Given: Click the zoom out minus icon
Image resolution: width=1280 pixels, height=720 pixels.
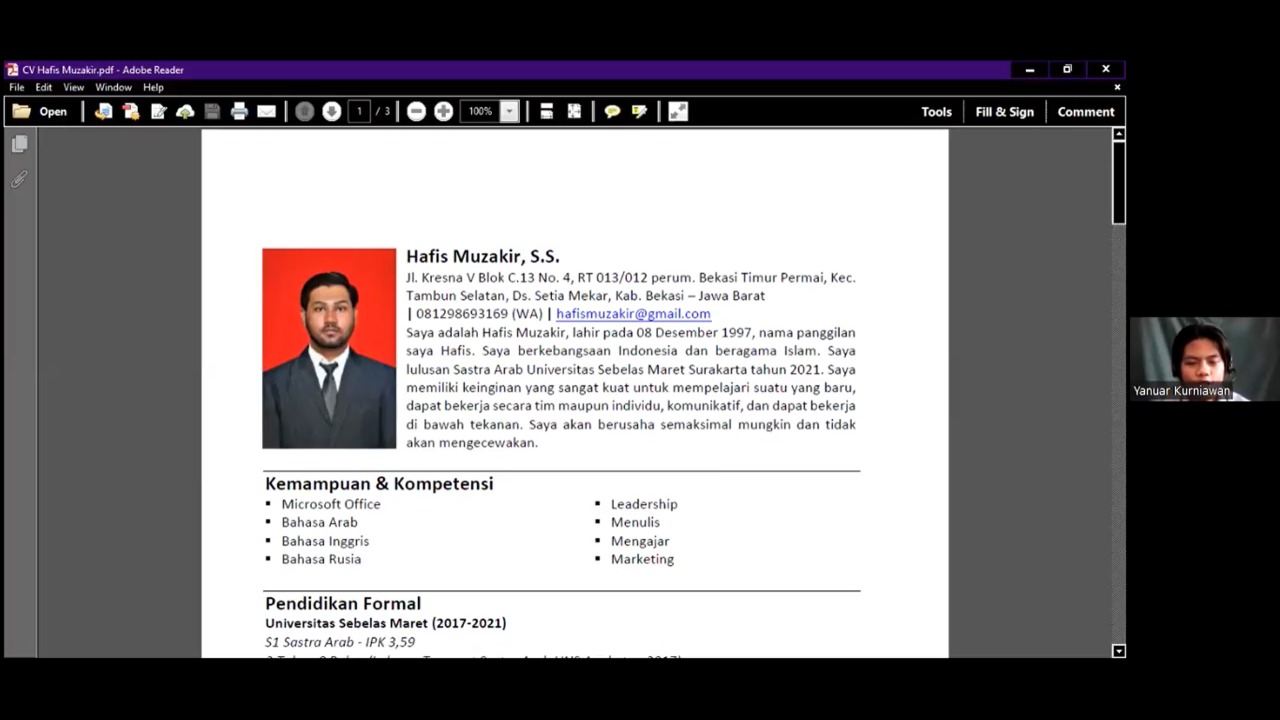Looking at the screenshot, I should 417,112.
